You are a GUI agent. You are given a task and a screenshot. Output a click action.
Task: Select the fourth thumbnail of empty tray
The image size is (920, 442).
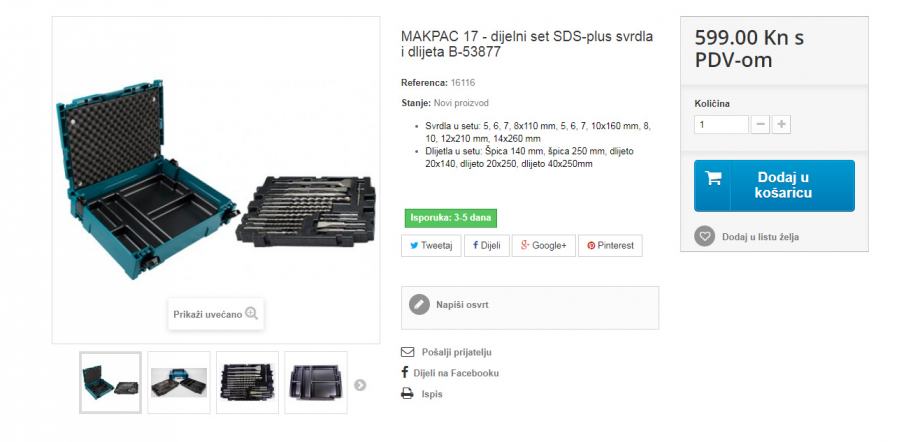[316, 383]
